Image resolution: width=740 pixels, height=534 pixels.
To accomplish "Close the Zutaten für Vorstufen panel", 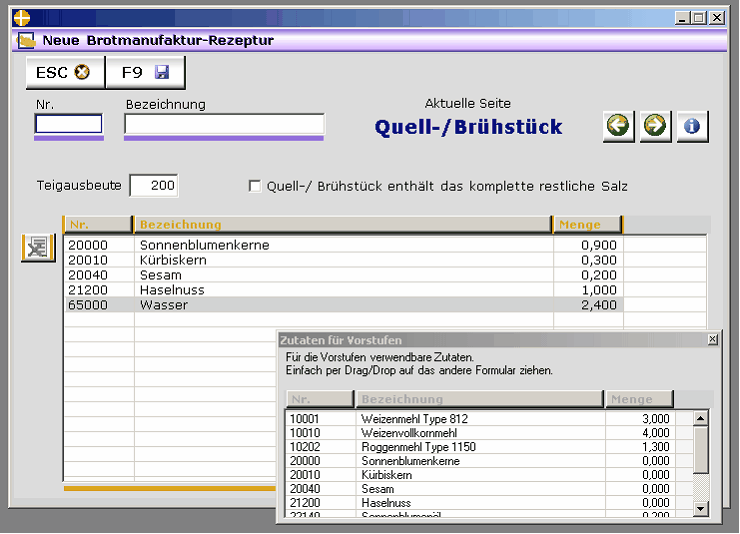I will click(x=713, y=339).
